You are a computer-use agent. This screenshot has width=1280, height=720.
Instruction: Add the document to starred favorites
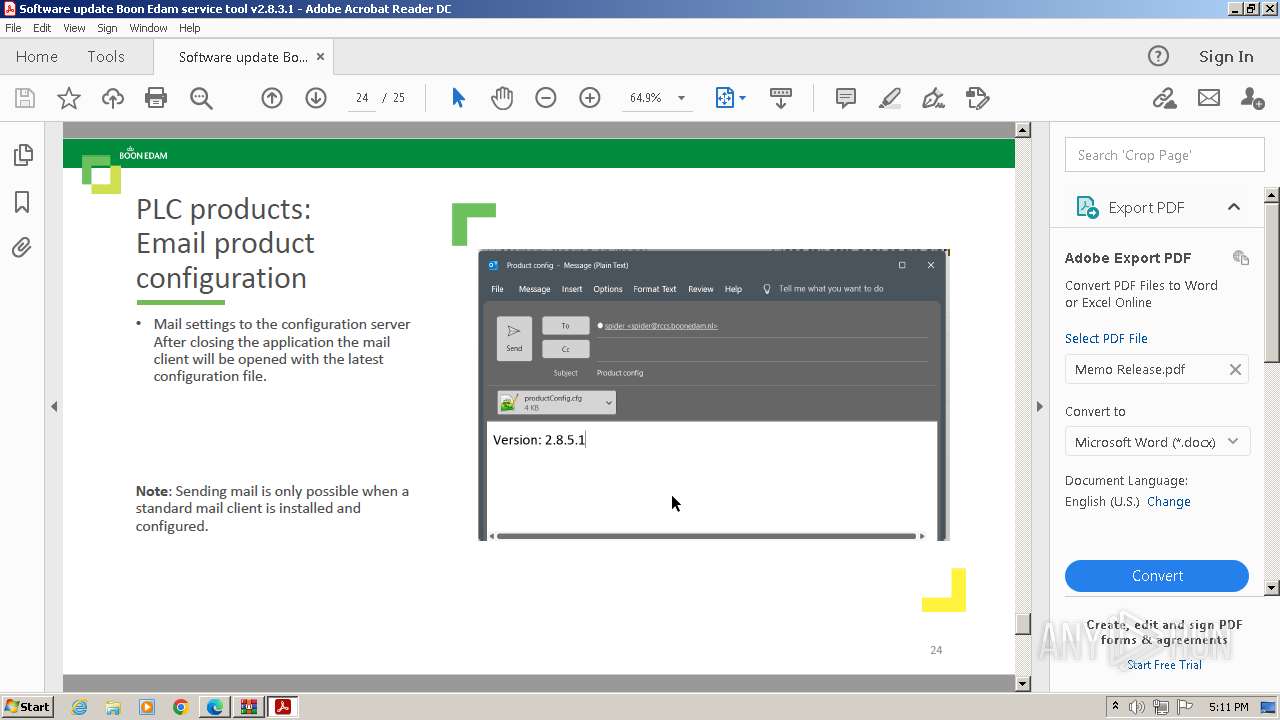(x=69, y=98)
